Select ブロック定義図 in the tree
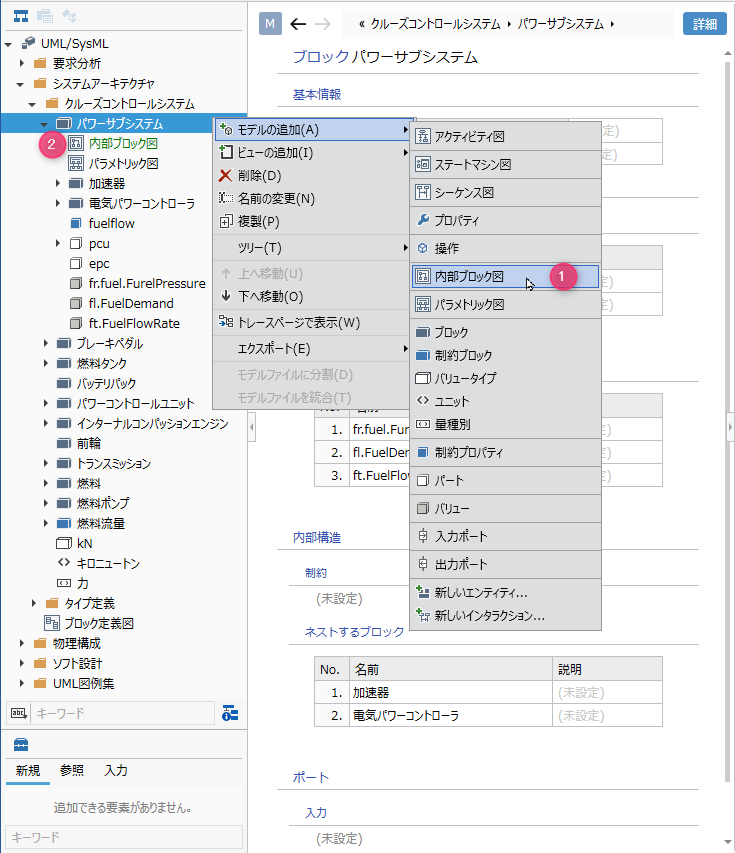Viewport: 735px width, 853px height. click(x=99, y=623)
